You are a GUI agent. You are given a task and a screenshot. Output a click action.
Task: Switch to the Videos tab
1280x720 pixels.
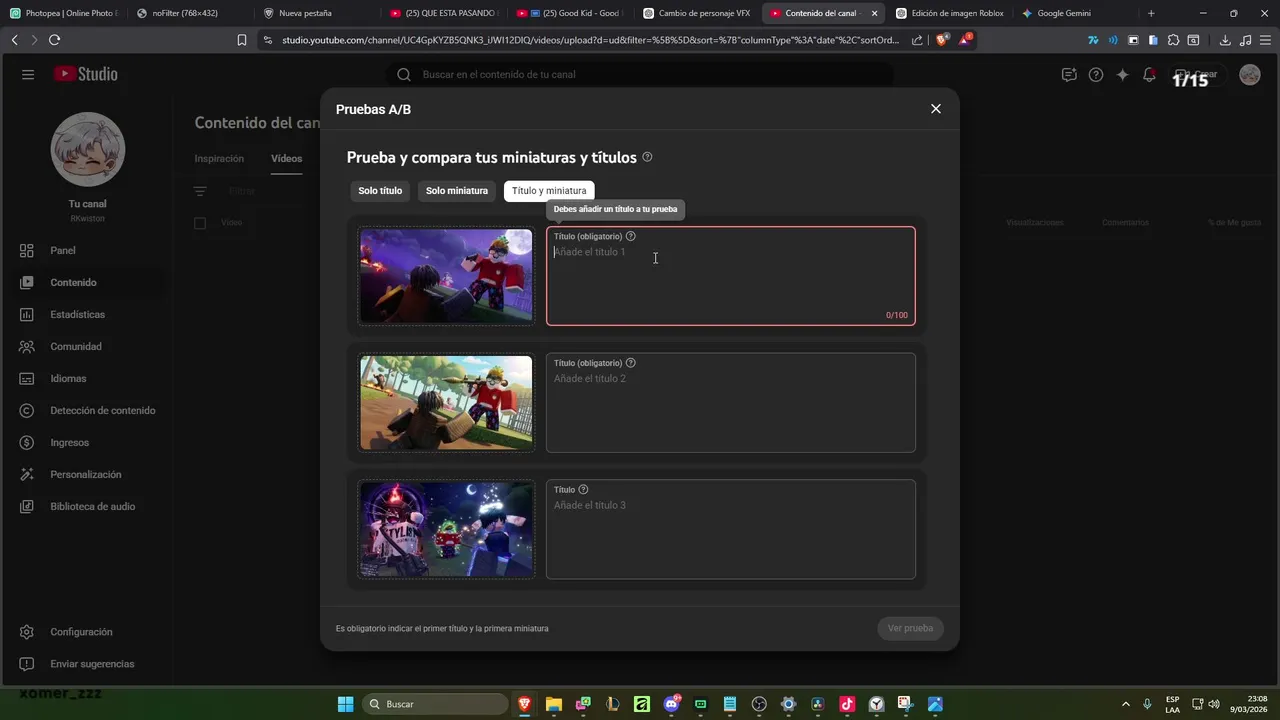click(286, 158)
